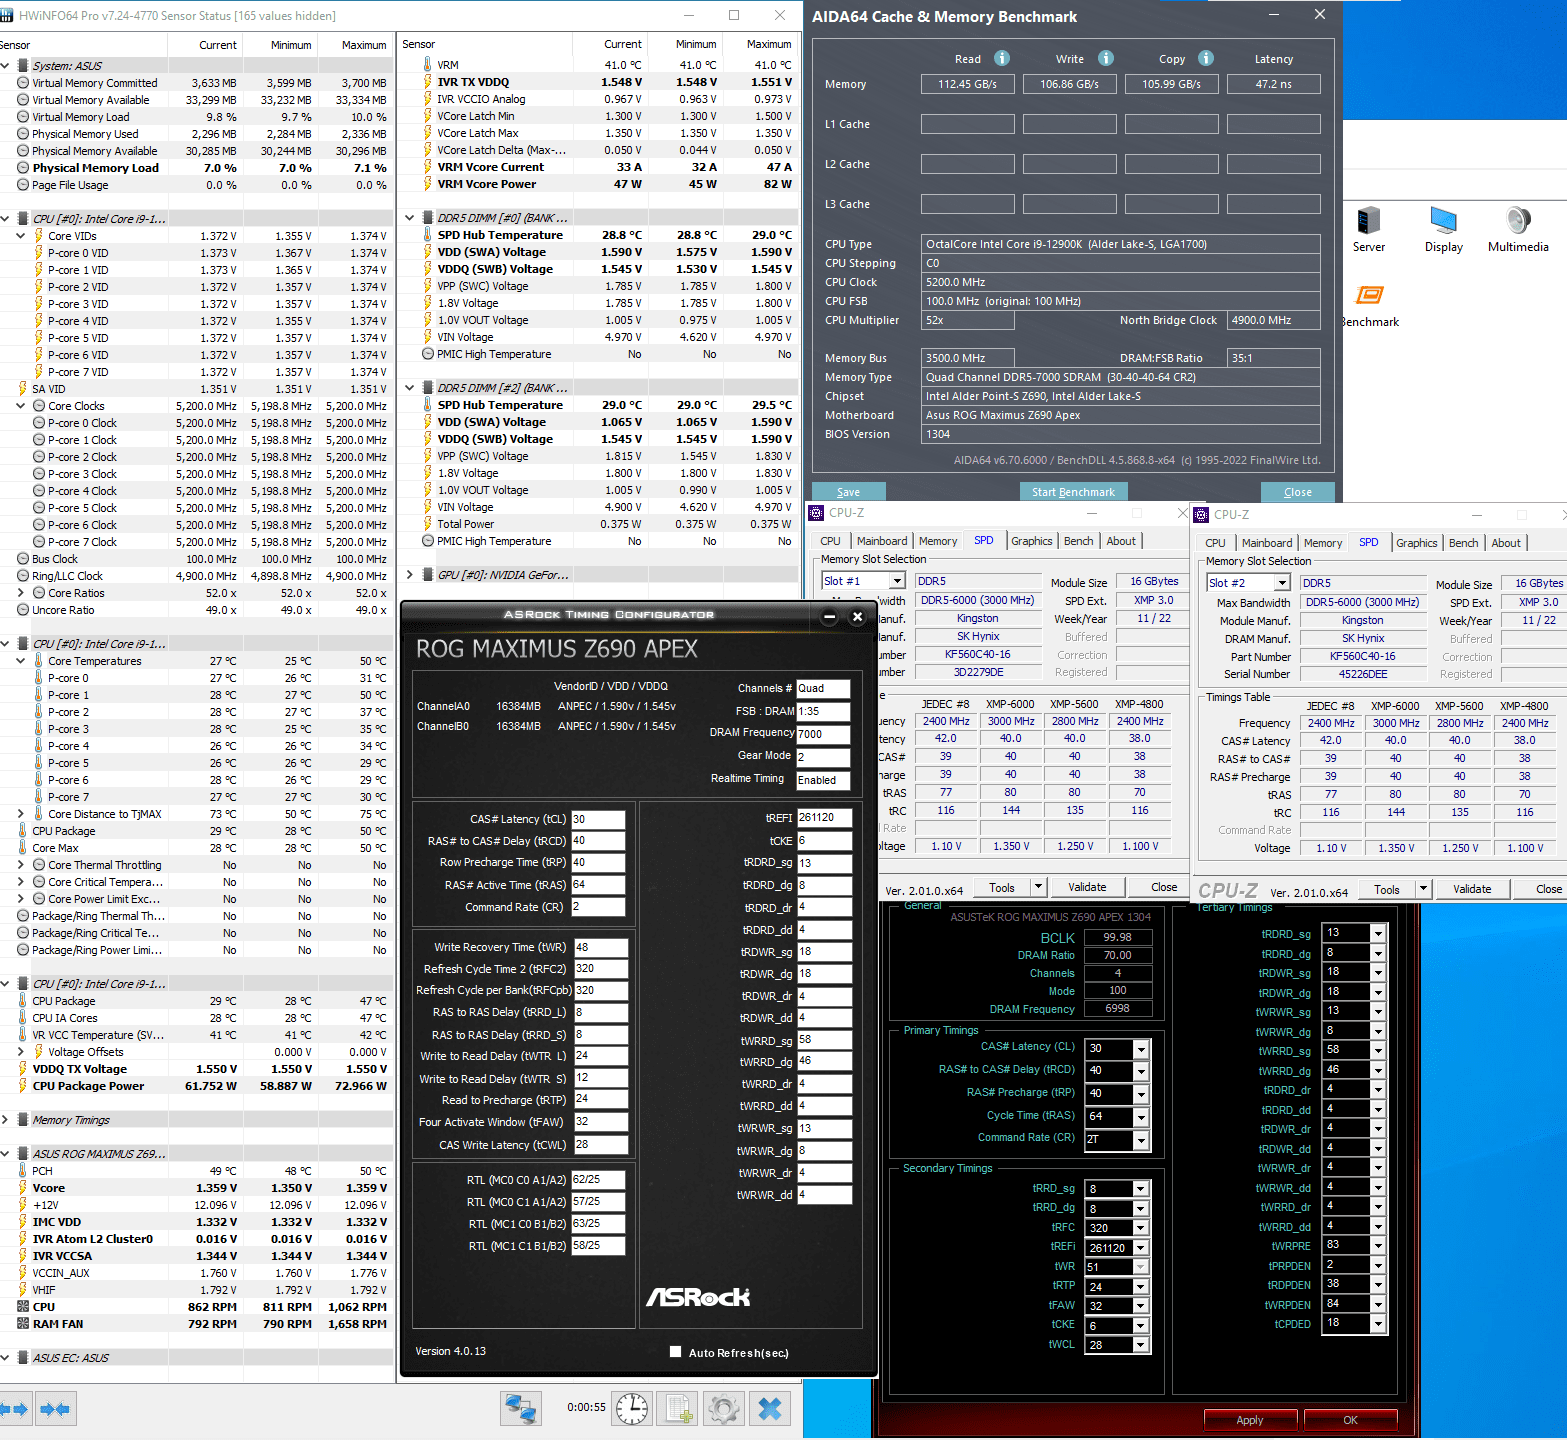Click the Physical Memory Load circle icon
Screen dimensions: 1567x1440
tap(23, 168)
